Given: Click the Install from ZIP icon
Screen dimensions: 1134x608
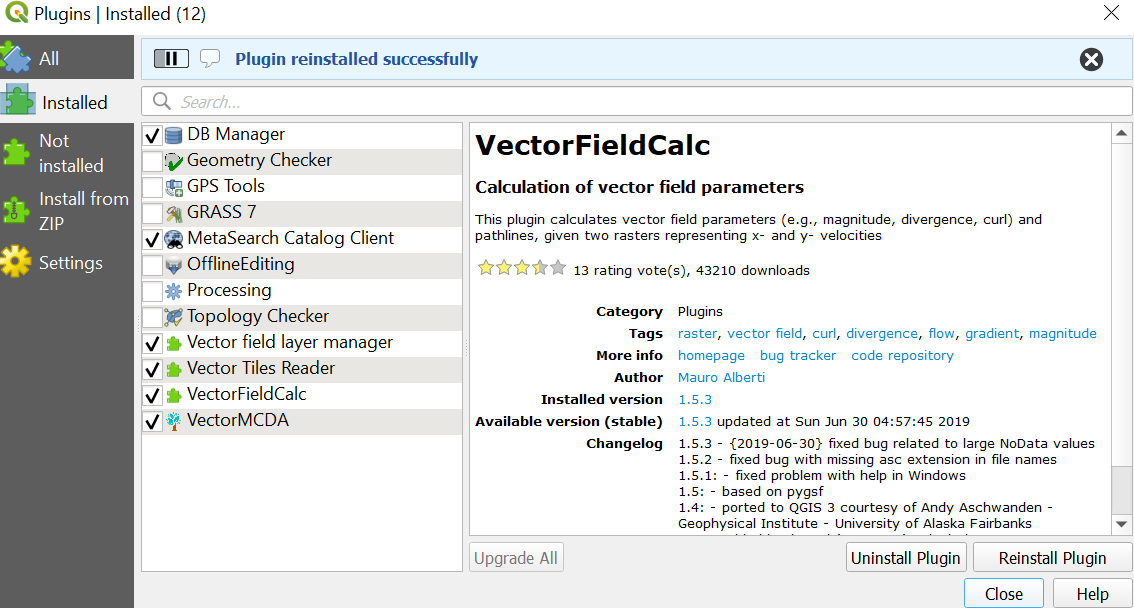Looking at the screenshot, I should click(x=16, y=210).
